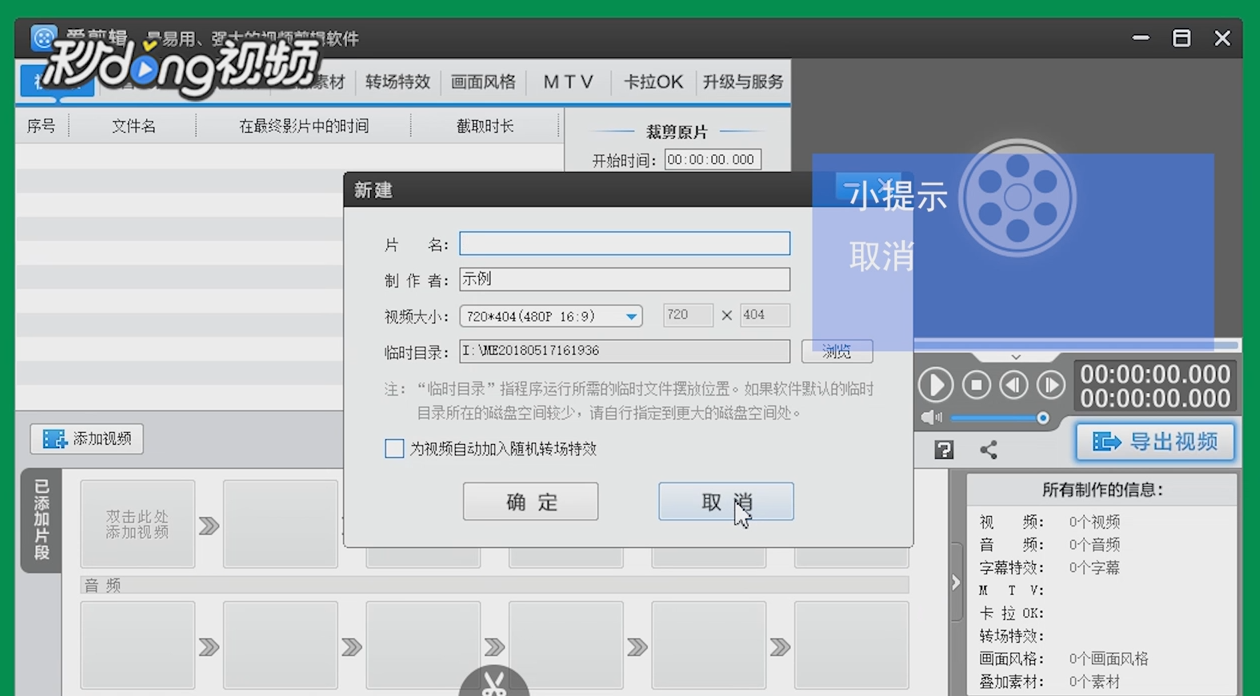This screenshot has height=696, width=1260.
Task: Click the 所有制作的信息 heading
Action: coord(1102,489)
